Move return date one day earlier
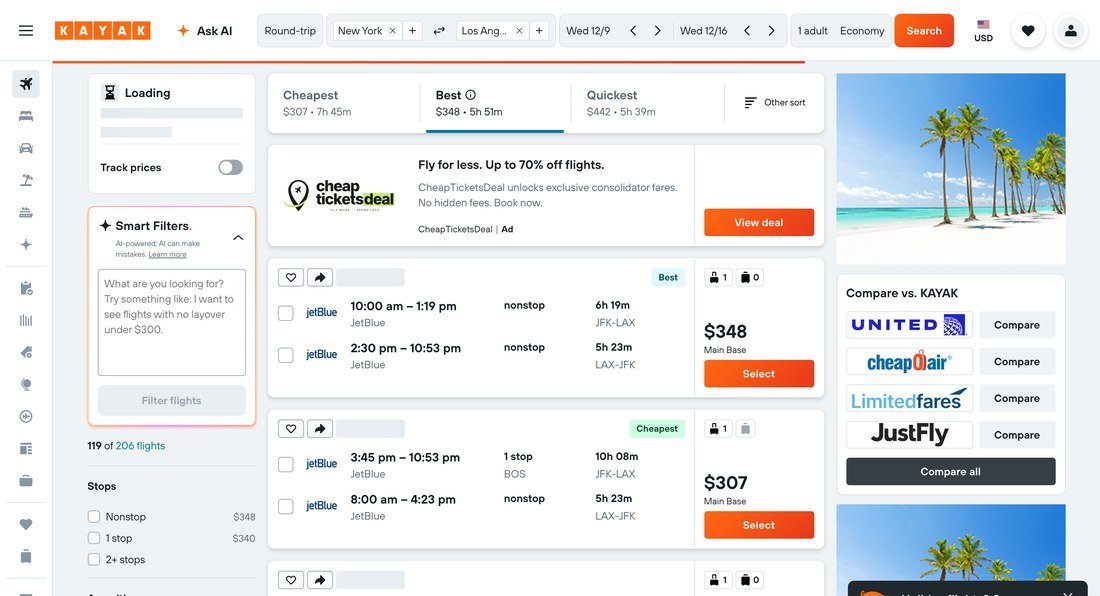 point(747,31)
